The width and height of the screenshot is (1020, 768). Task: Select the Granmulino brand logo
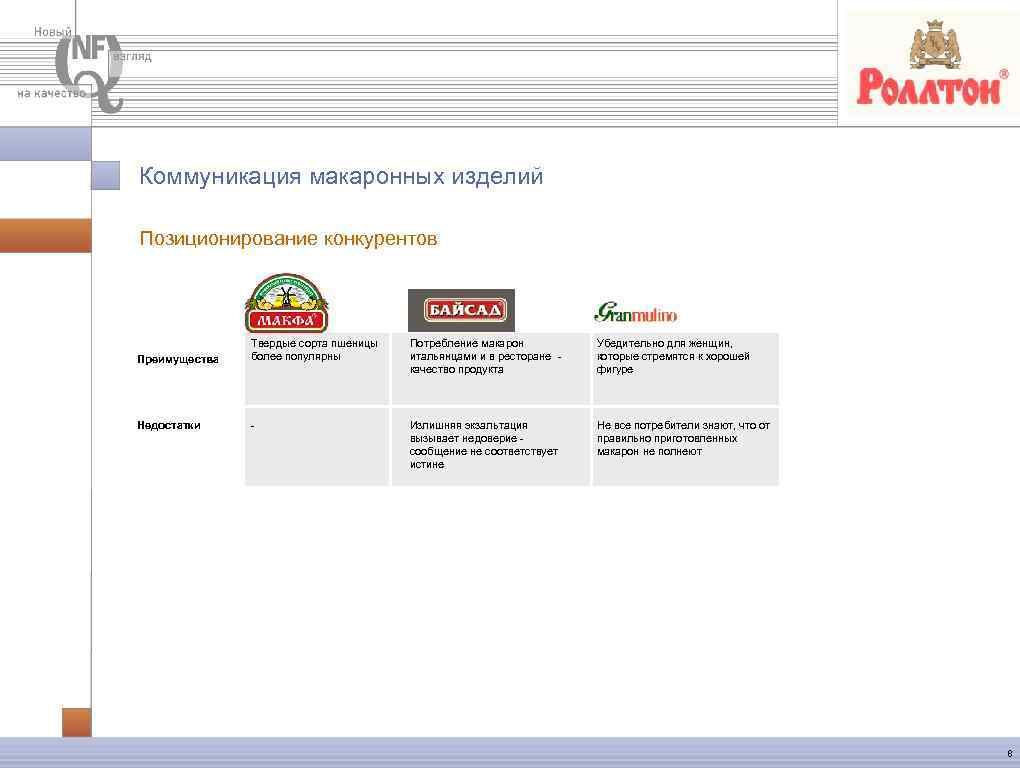tap(636, 313)
